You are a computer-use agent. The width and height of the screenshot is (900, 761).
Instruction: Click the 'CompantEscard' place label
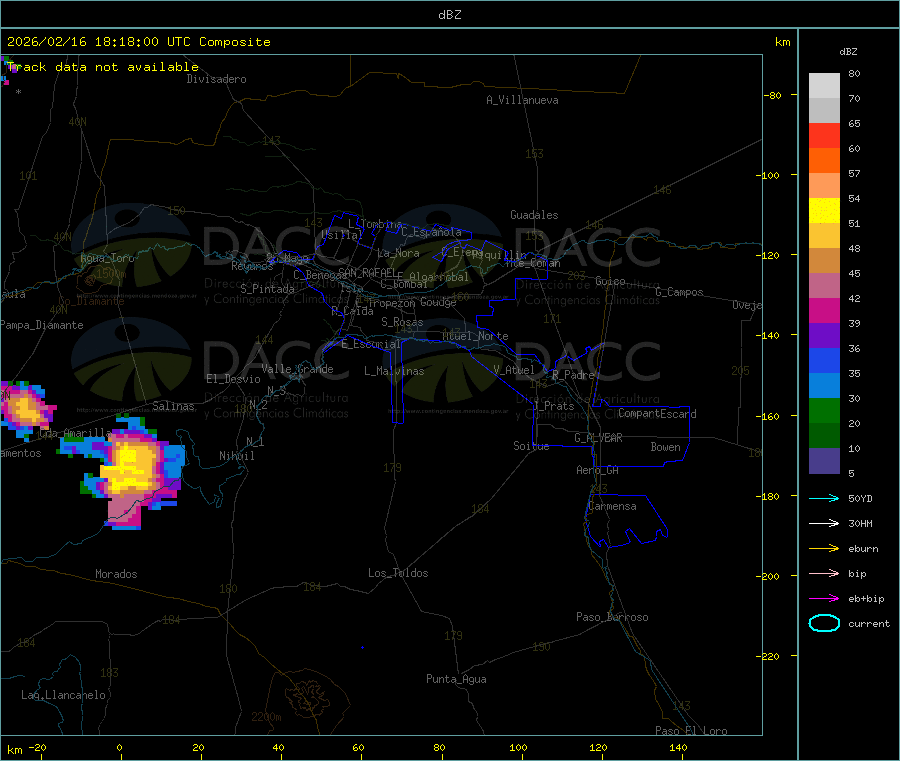click(x=657, y=413)
